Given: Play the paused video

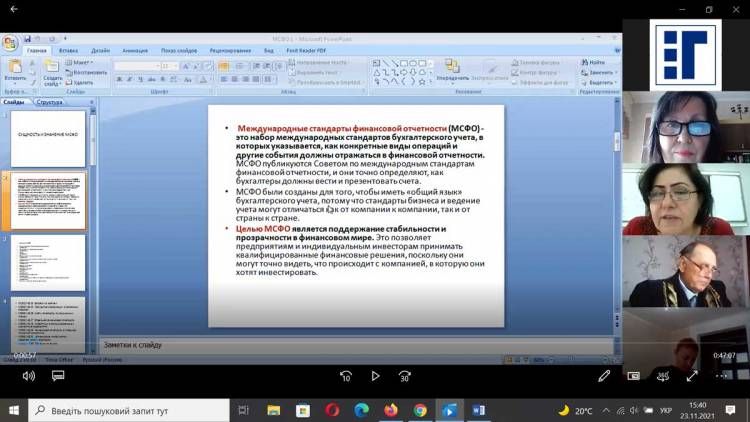Looking at the screenshot, I should [x=375, y=376].
